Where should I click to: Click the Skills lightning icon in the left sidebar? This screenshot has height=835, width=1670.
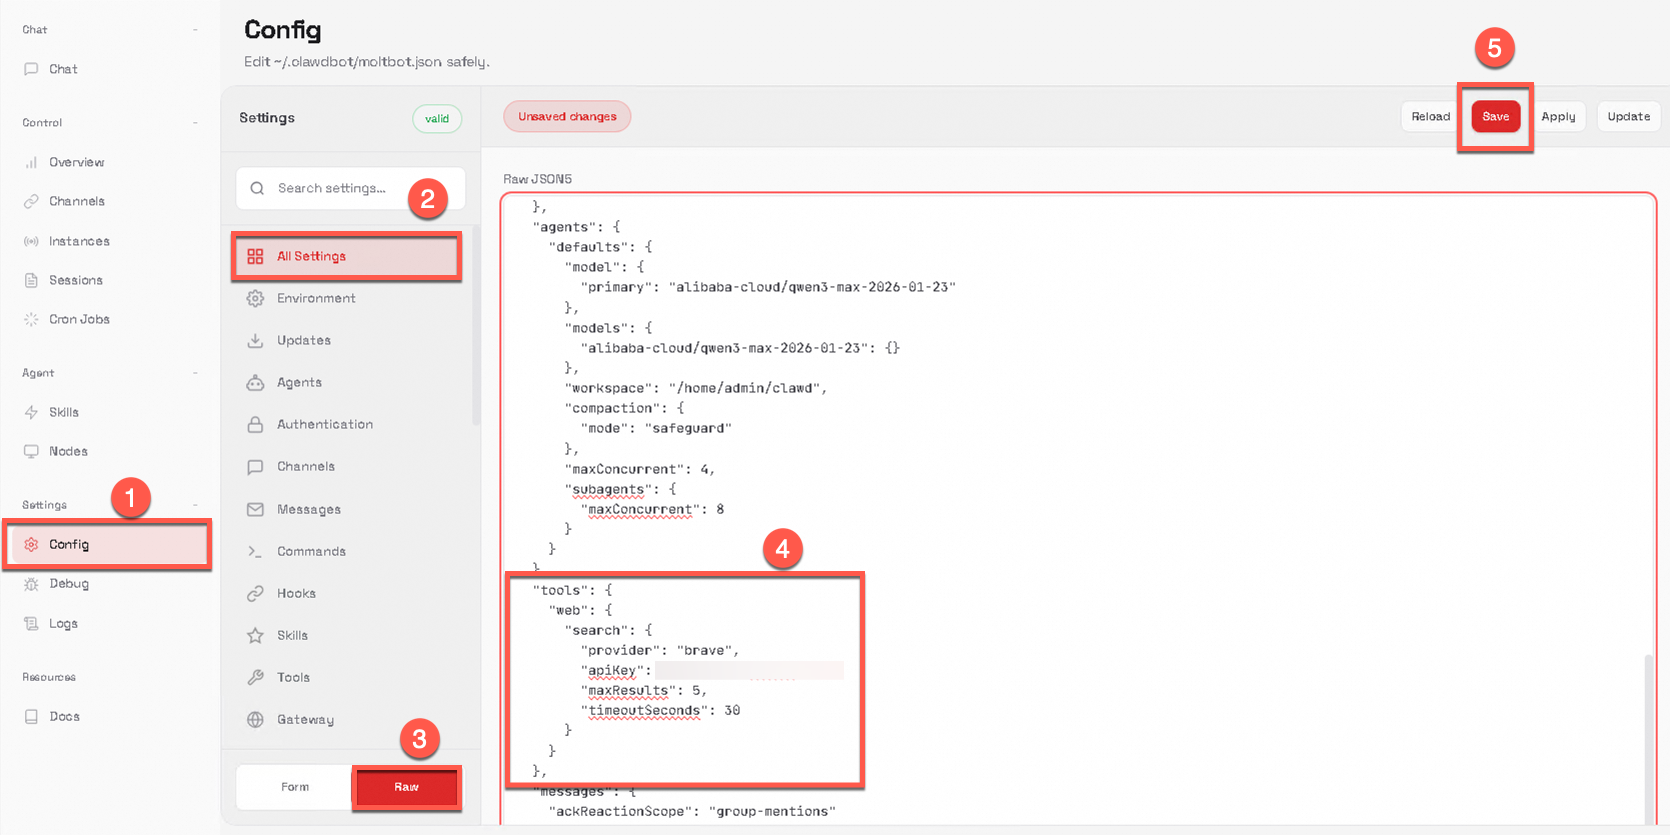pos(31,412)
